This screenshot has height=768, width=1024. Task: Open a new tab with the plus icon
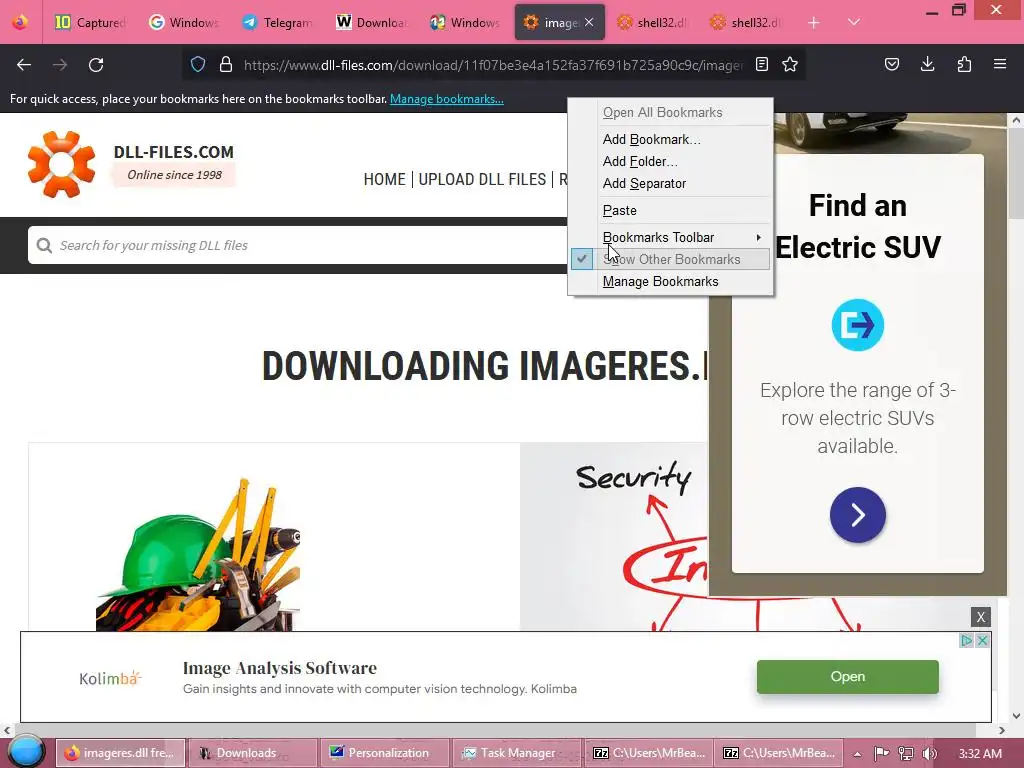(x=813, y=23)
